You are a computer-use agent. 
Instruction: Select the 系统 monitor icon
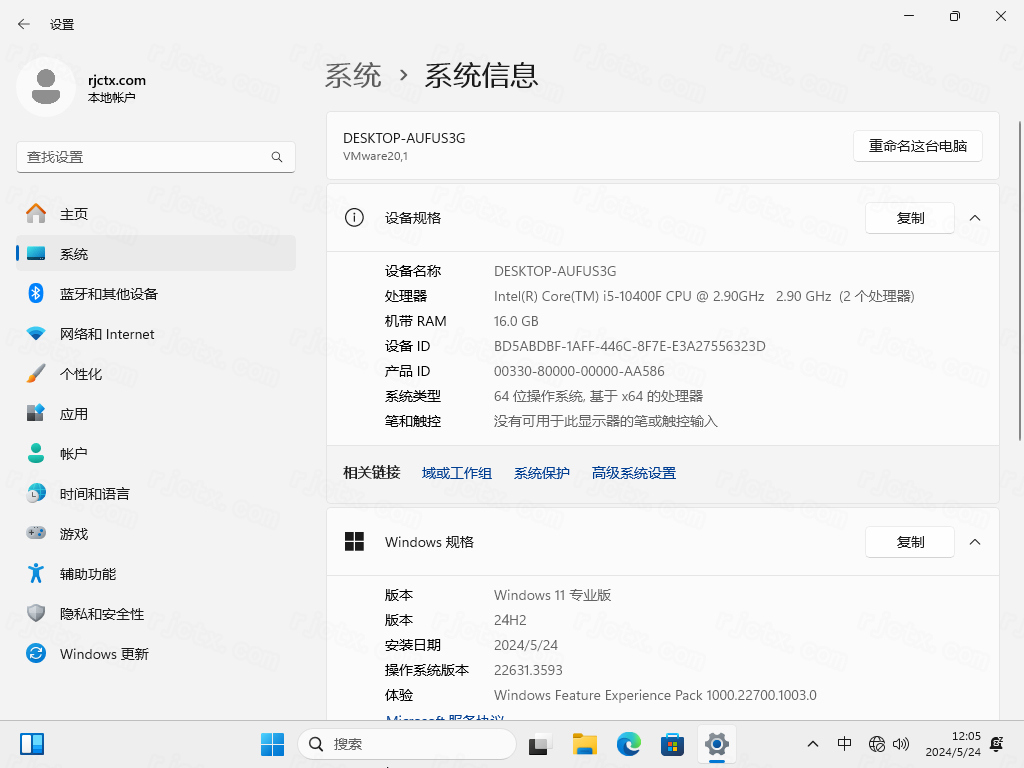[36, 253]
